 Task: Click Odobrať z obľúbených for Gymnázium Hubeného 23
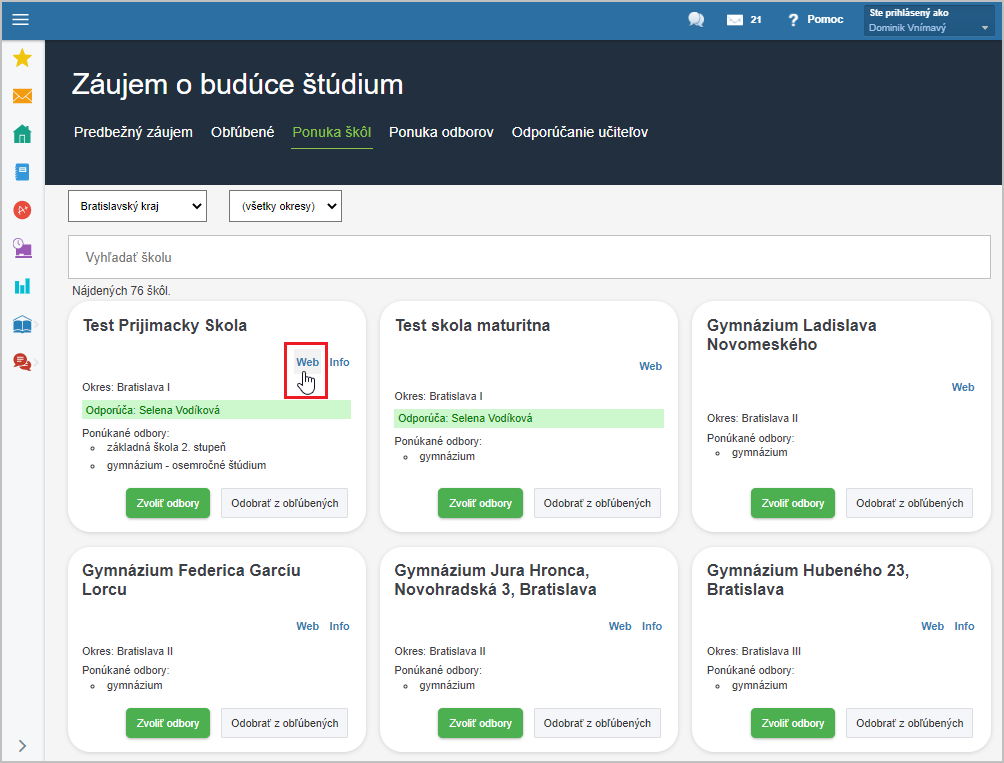909,723
